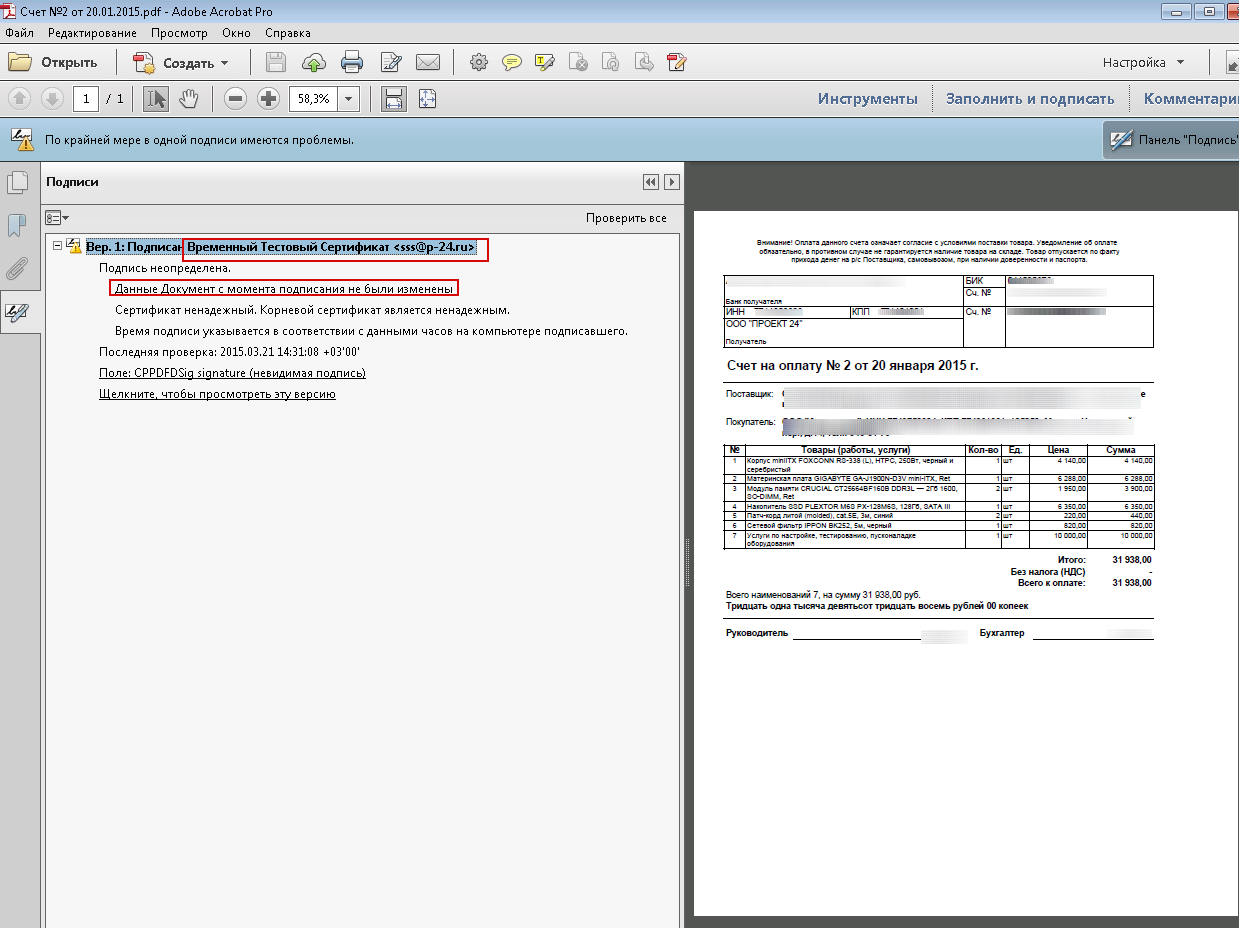Image resolution: width=1239 pixels, height=928 pixels.
Task: Click Последняя проверка timestamp line
Action: tap(229, 352)
